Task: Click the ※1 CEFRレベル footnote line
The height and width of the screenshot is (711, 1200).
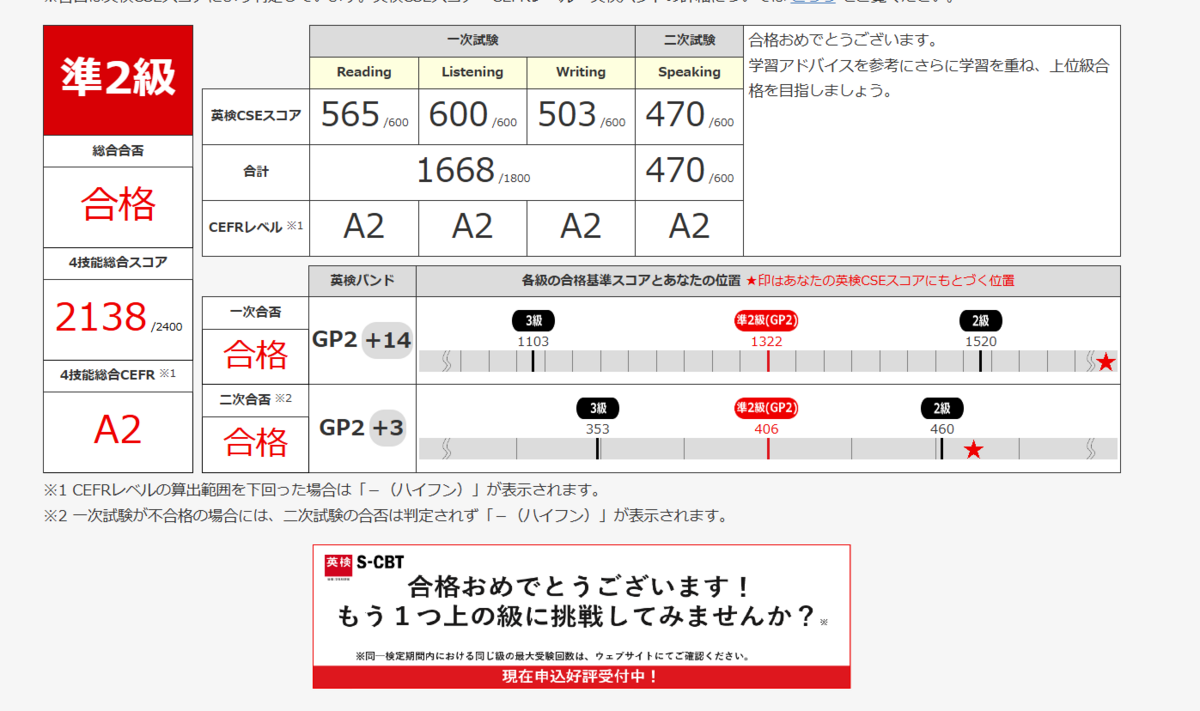Action: 322,490
